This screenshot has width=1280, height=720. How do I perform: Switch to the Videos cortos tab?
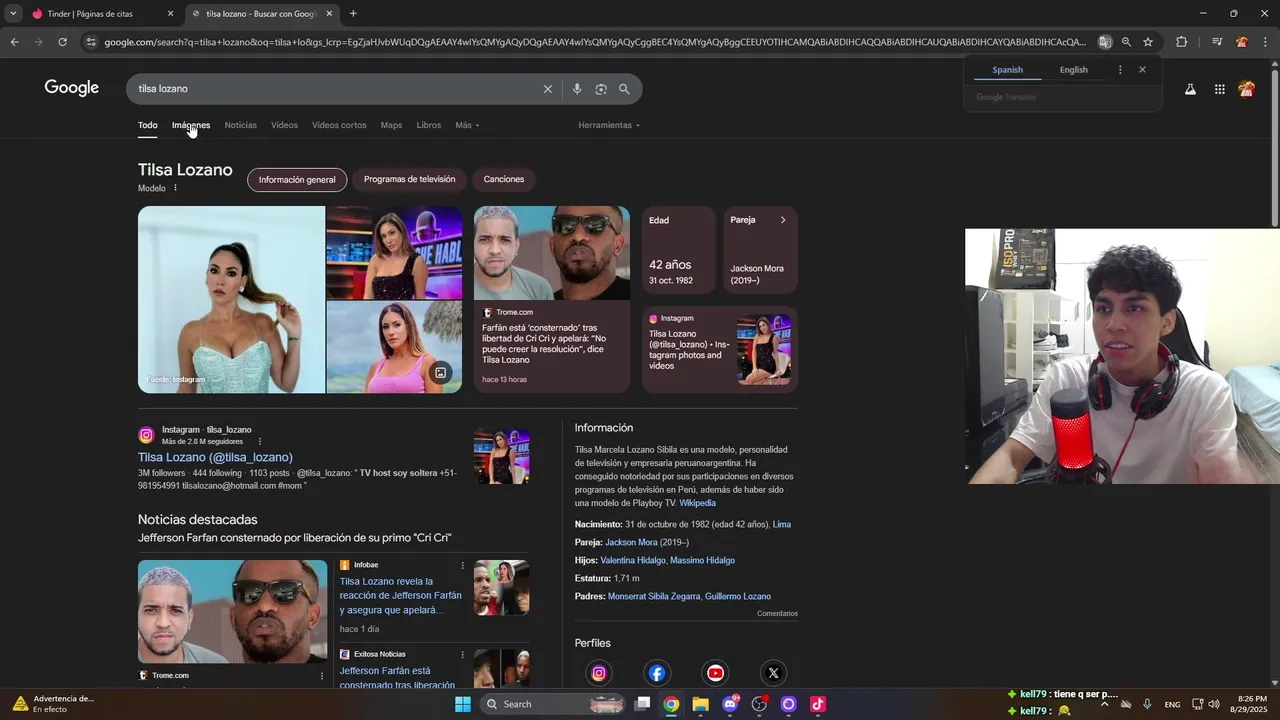tap(339, 125)
